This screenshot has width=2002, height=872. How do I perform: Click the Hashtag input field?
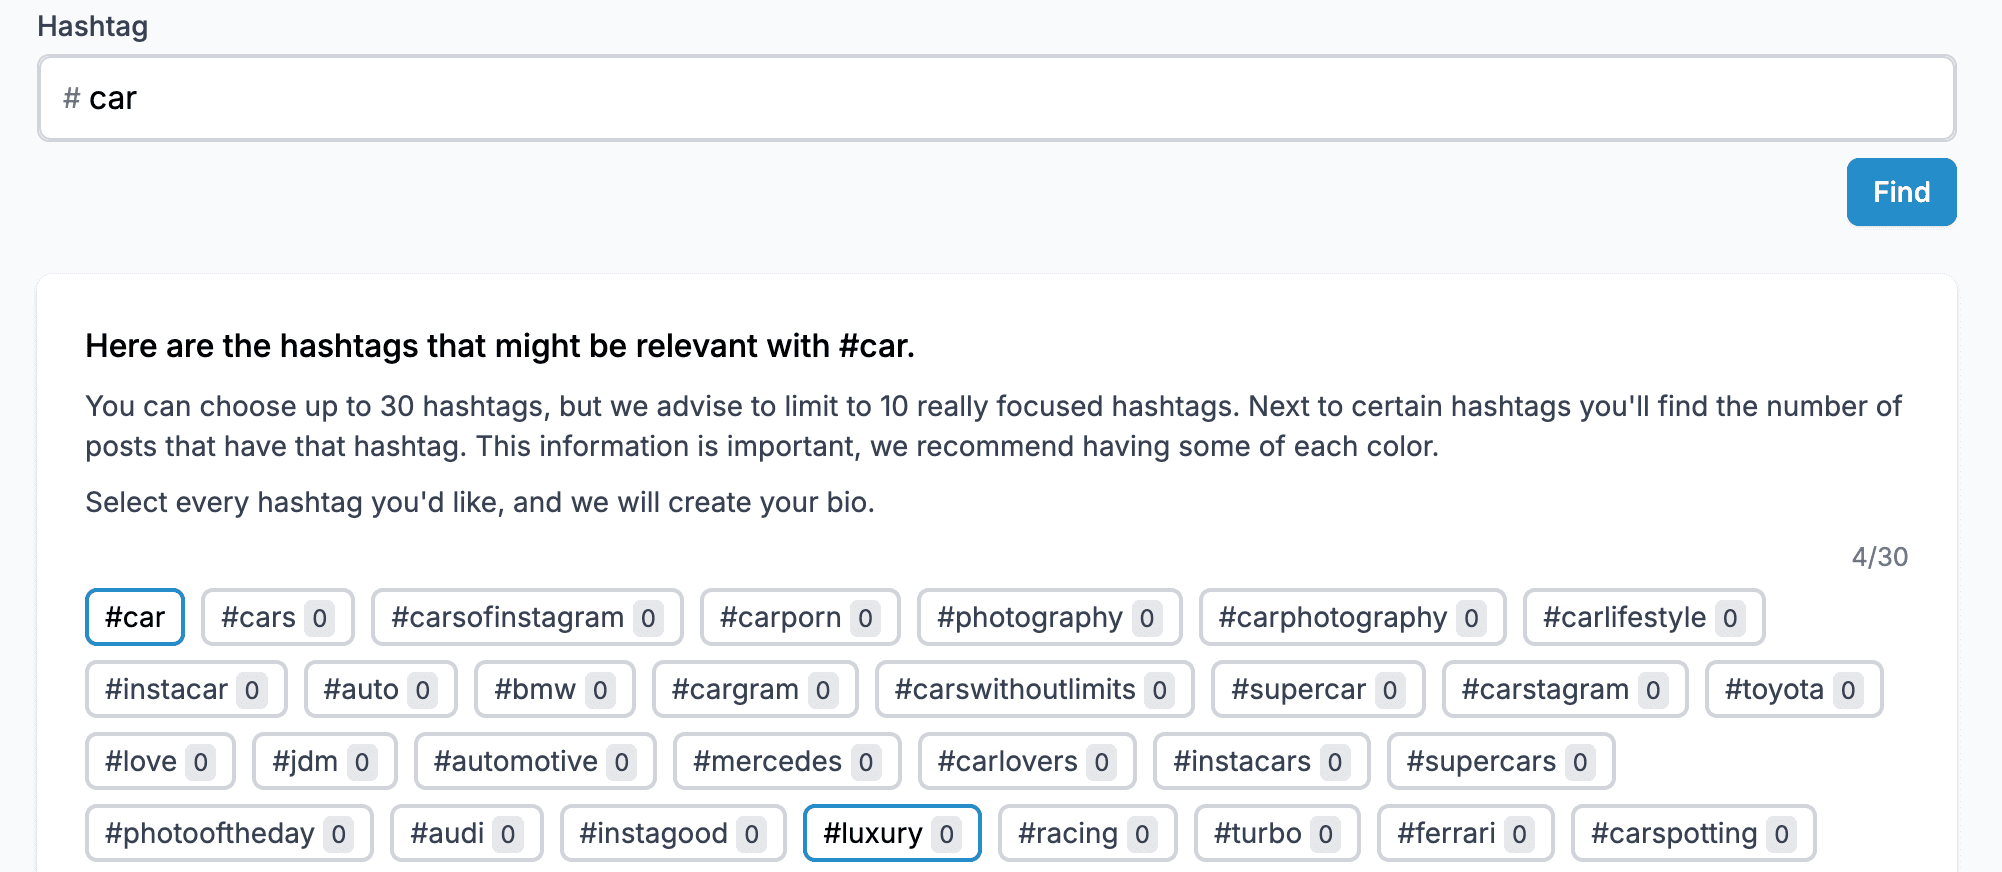996,98
